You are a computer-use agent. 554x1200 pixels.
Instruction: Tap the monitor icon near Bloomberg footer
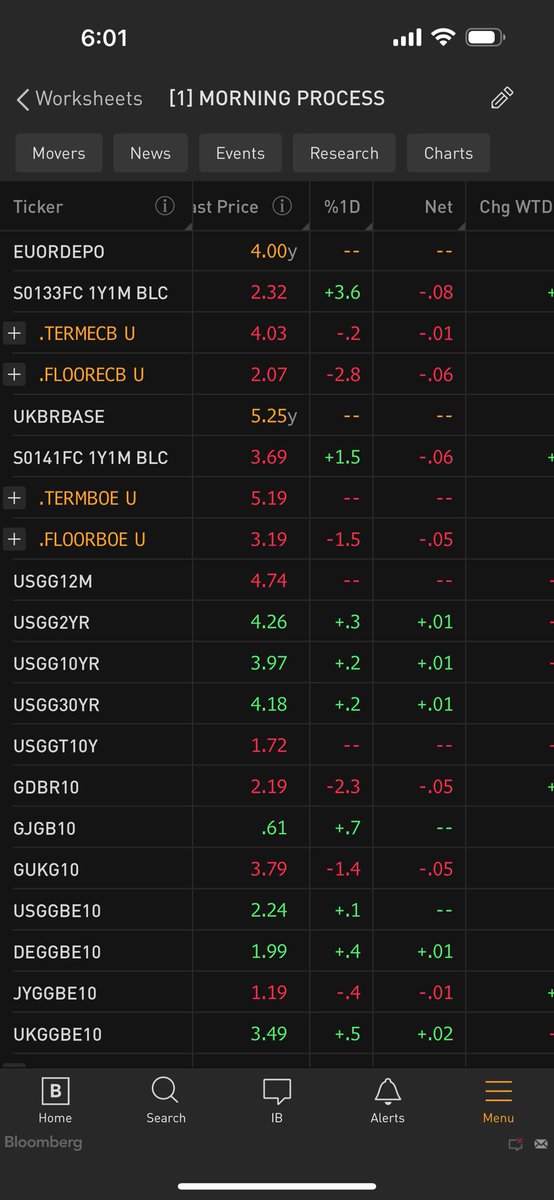[516, 1143]
